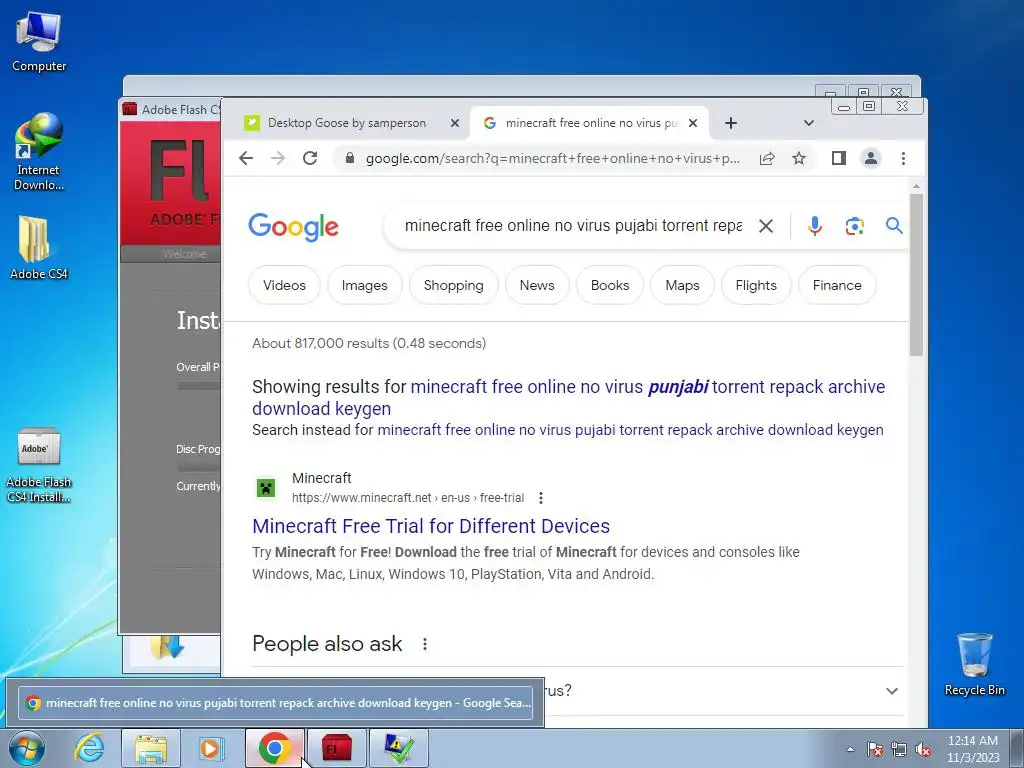Viewport: 1024px width, 768px height.
Task: Click Chrome taskbar button
Action: 274,748
